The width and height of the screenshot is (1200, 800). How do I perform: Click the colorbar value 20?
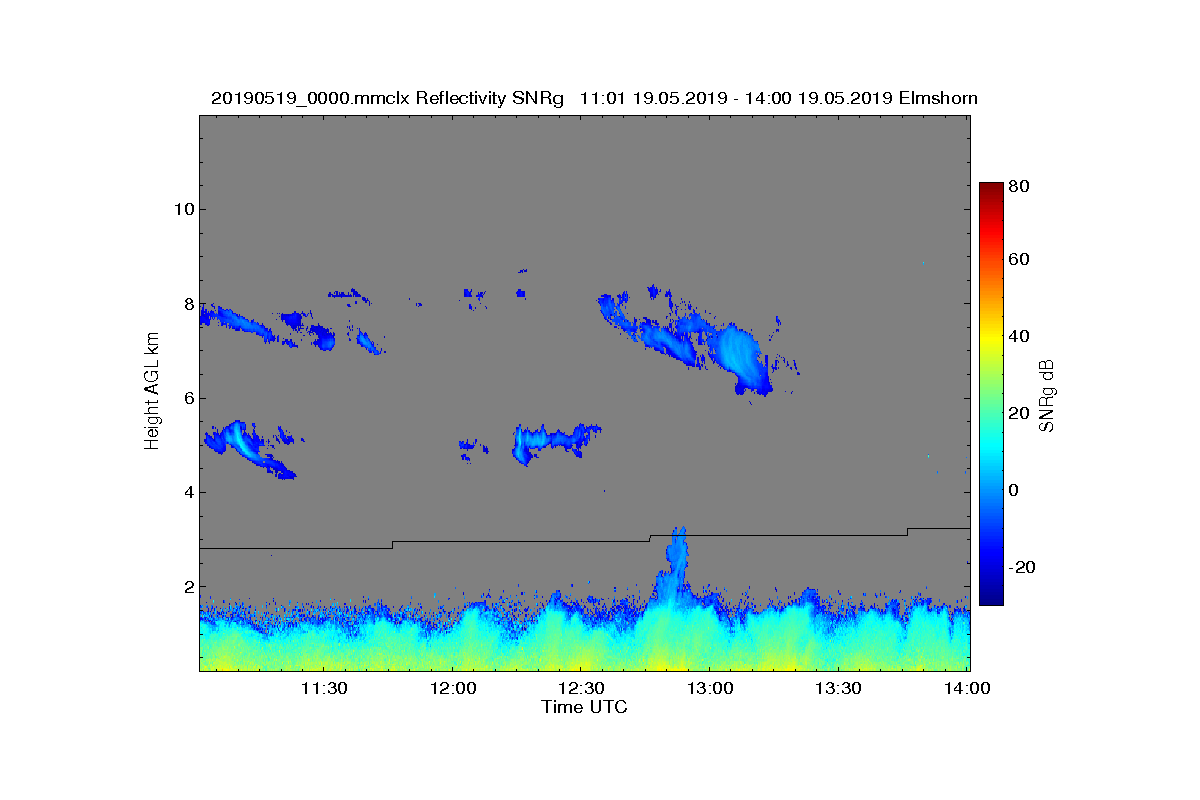(1021, 413)
